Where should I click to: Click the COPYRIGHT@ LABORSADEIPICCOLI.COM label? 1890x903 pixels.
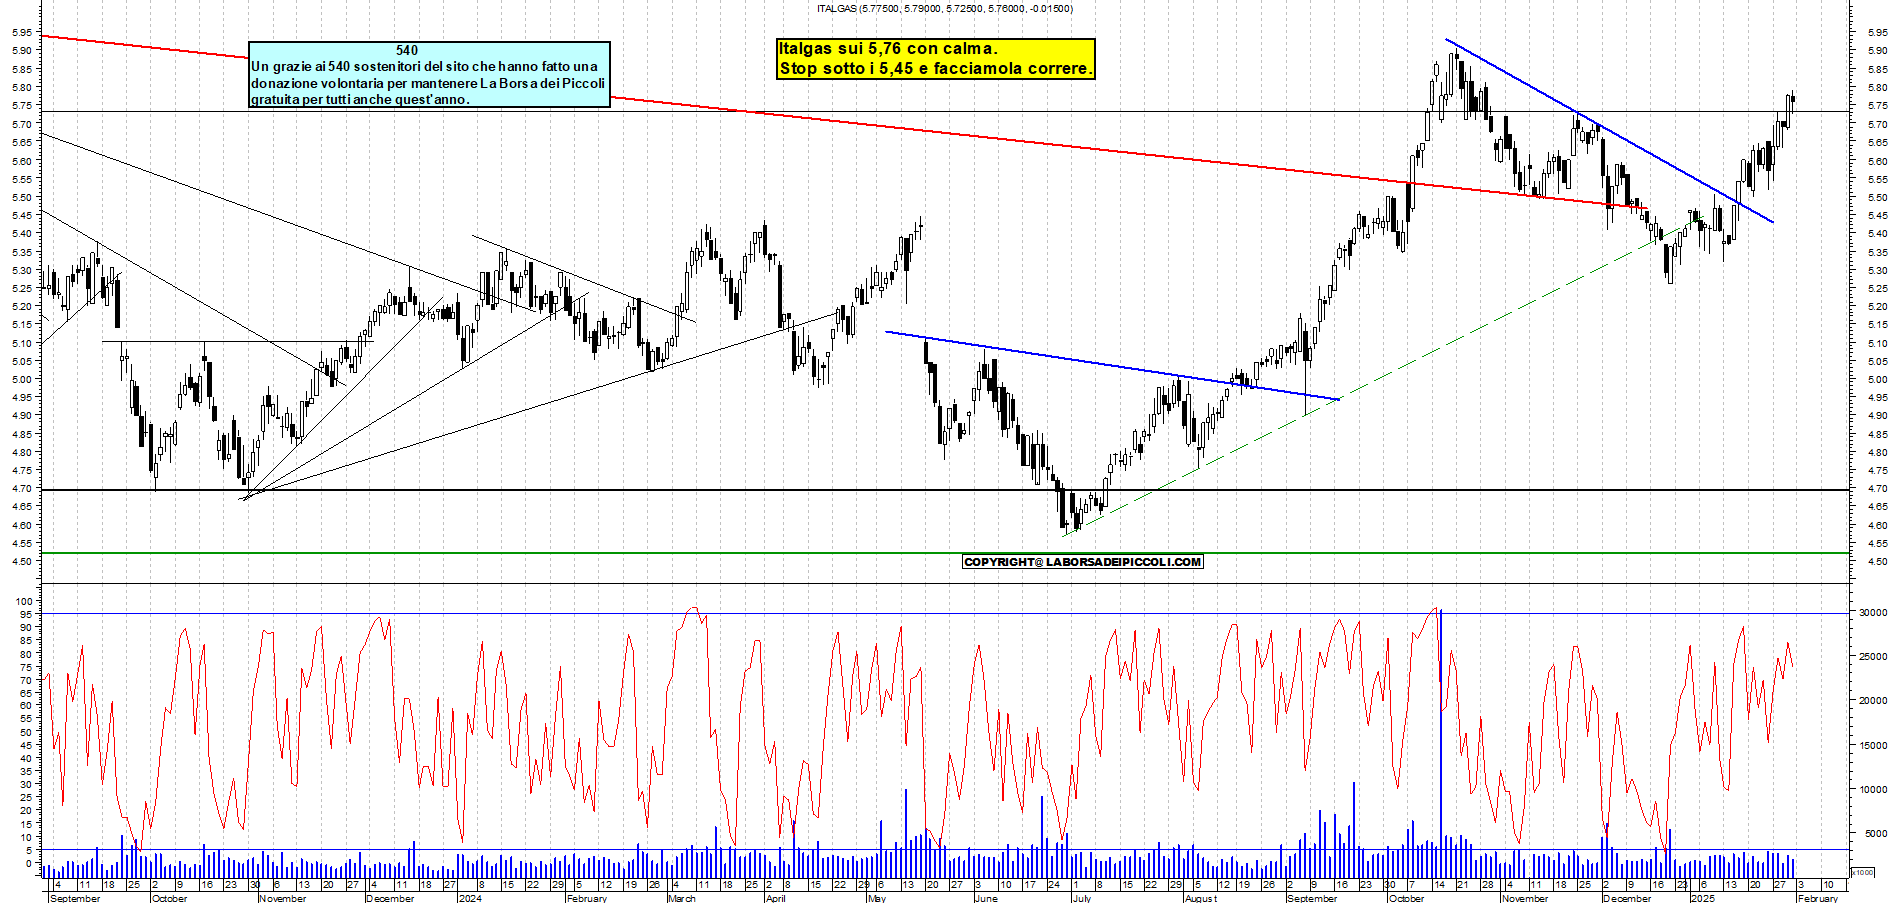1083,562
